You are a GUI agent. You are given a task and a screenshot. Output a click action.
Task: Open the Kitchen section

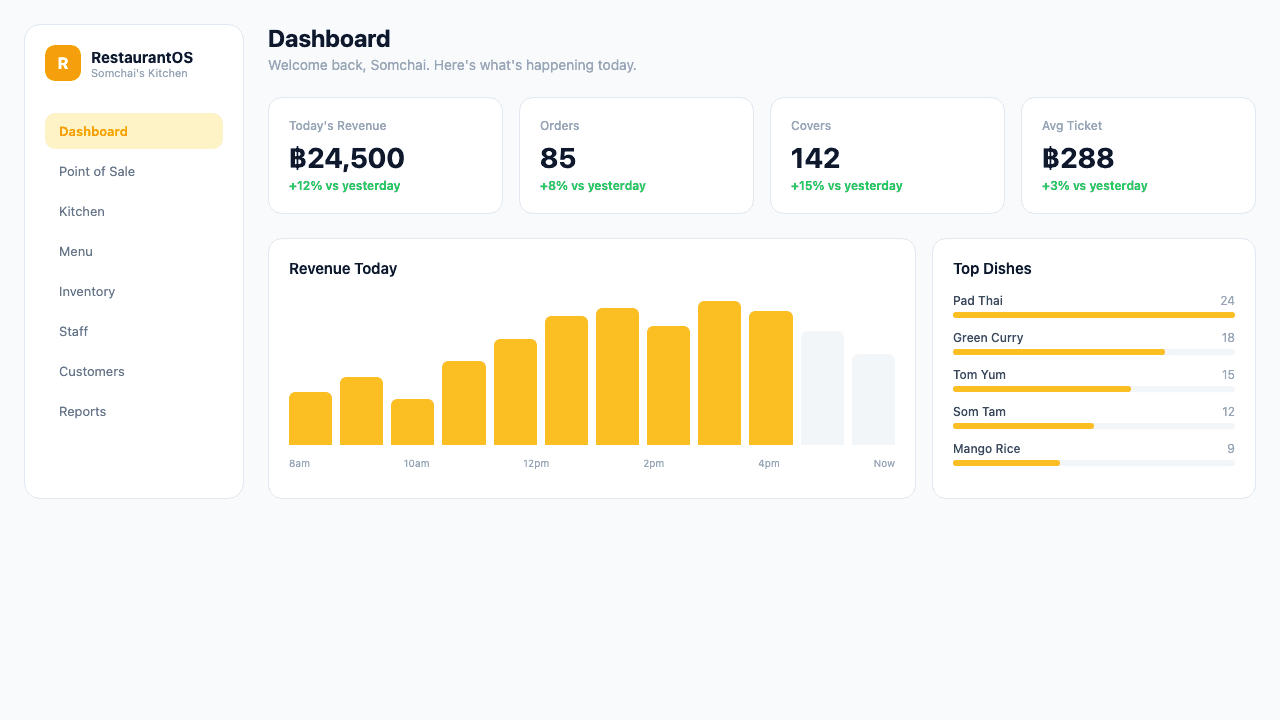click(x=134, y=211)
